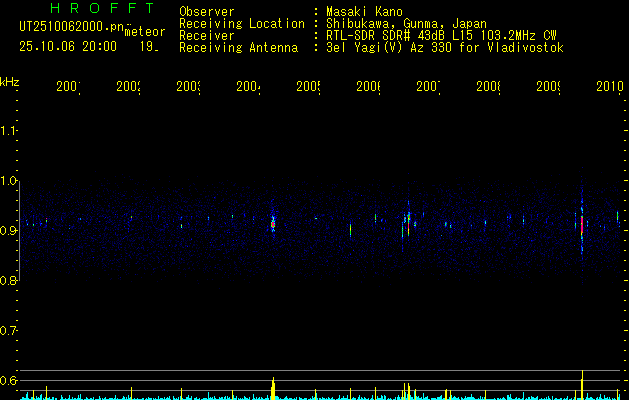Click the 2008 time axis marker

[489, 87]
